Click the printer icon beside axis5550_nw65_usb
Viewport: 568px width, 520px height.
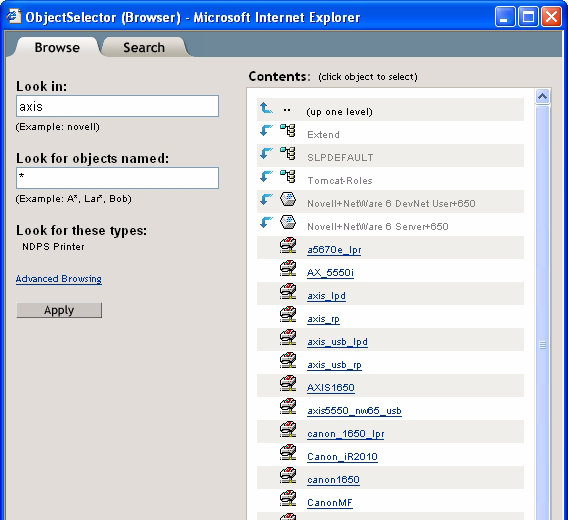click(288, 406)
